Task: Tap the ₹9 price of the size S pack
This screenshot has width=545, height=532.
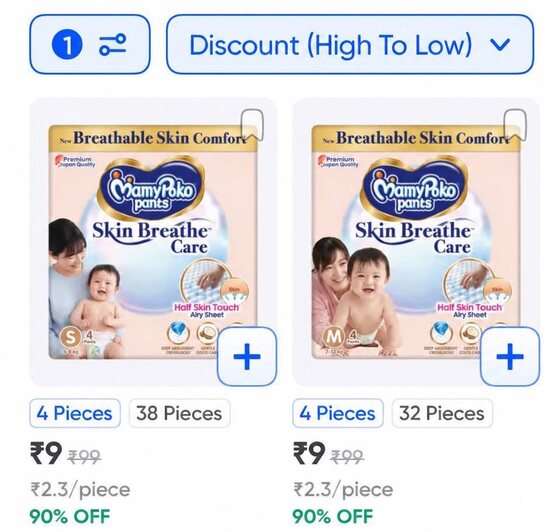Action: click(x=46, y=453)
